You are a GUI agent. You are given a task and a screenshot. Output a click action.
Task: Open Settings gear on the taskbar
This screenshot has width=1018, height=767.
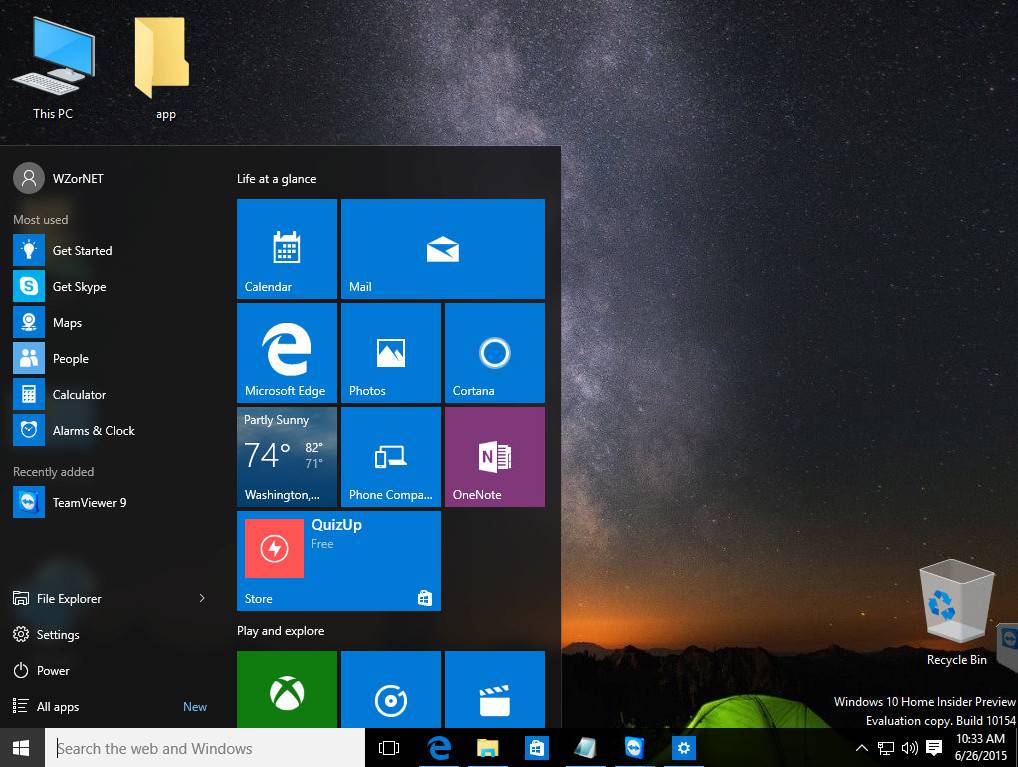[x=683, y=748]
